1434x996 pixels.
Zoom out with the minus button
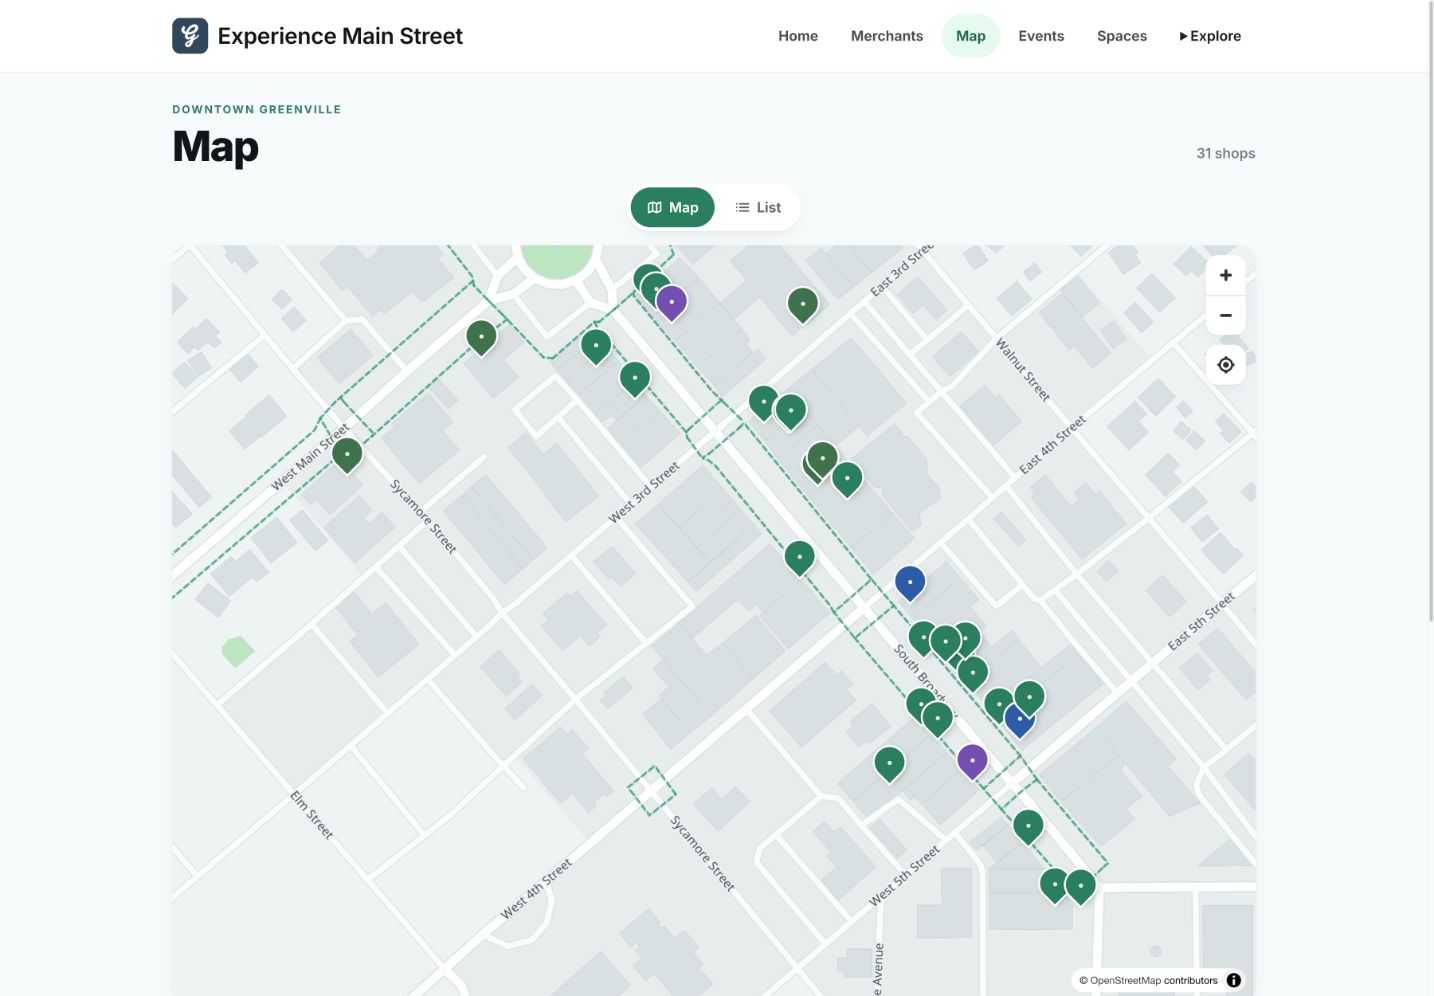tap(1226, 315)
